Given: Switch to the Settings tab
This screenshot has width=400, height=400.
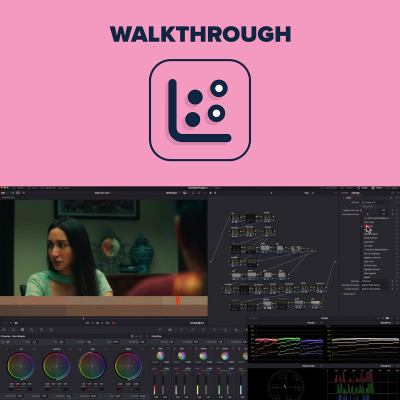Looking at the screenshot, I should point(356,193).
